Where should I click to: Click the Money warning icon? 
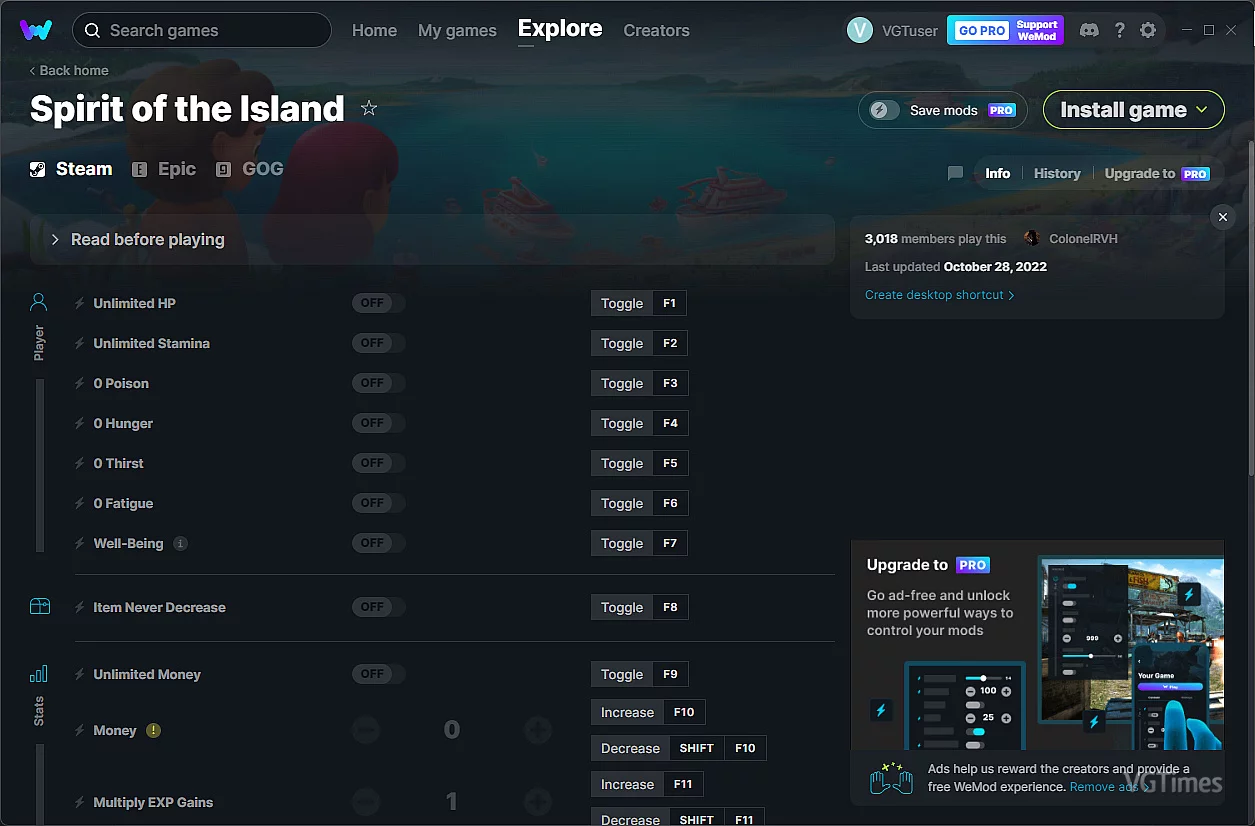(153, 730)
